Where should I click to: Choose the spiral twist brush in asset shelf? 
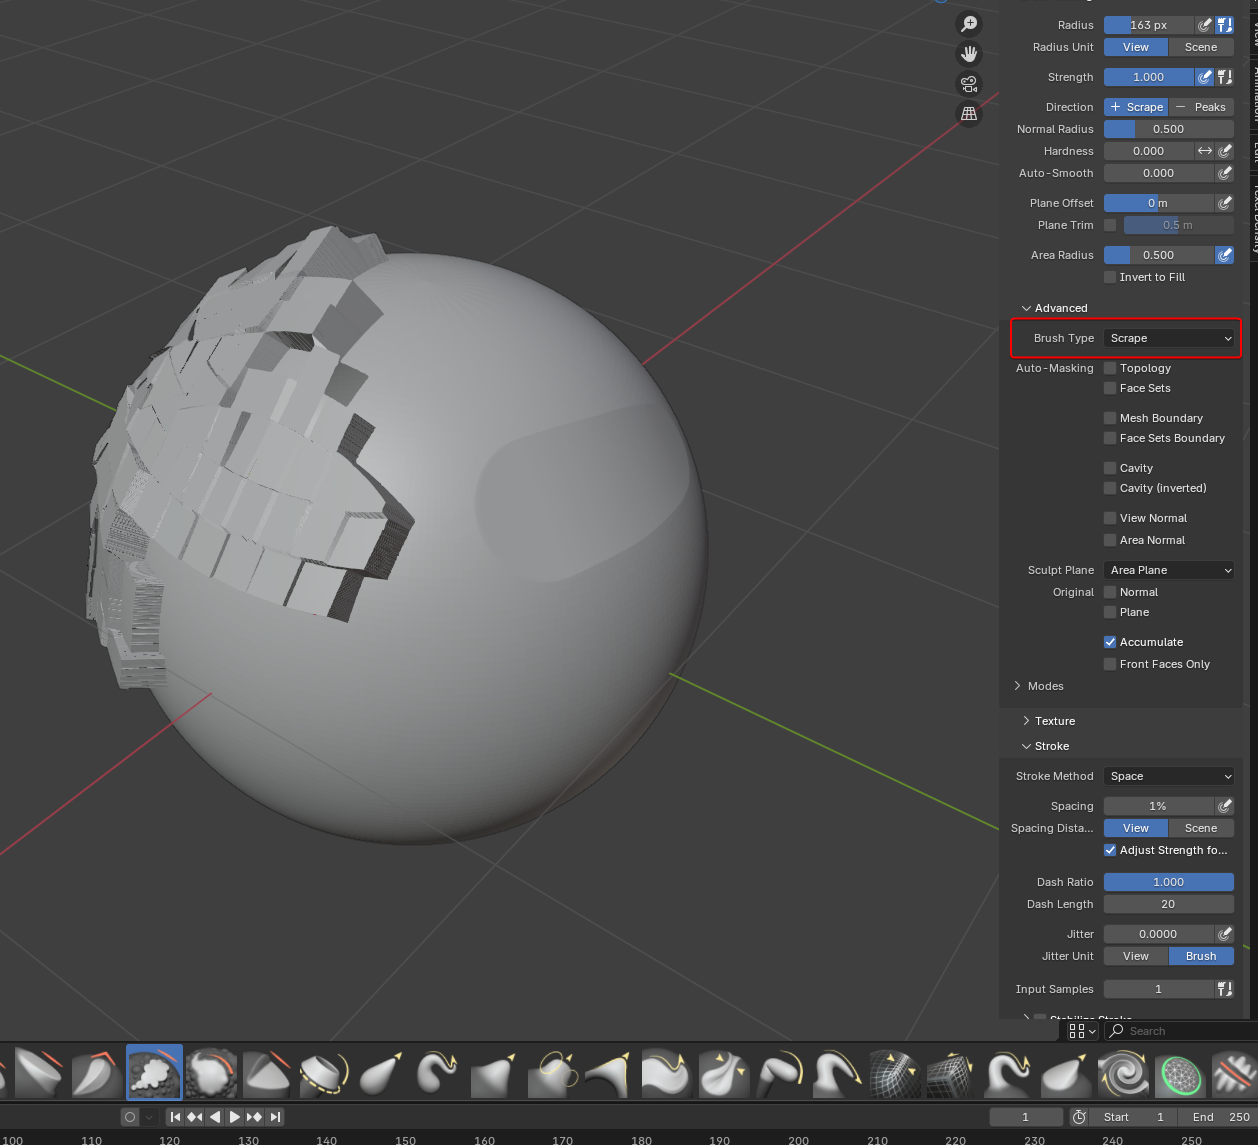click(x=1123, y=1072)
